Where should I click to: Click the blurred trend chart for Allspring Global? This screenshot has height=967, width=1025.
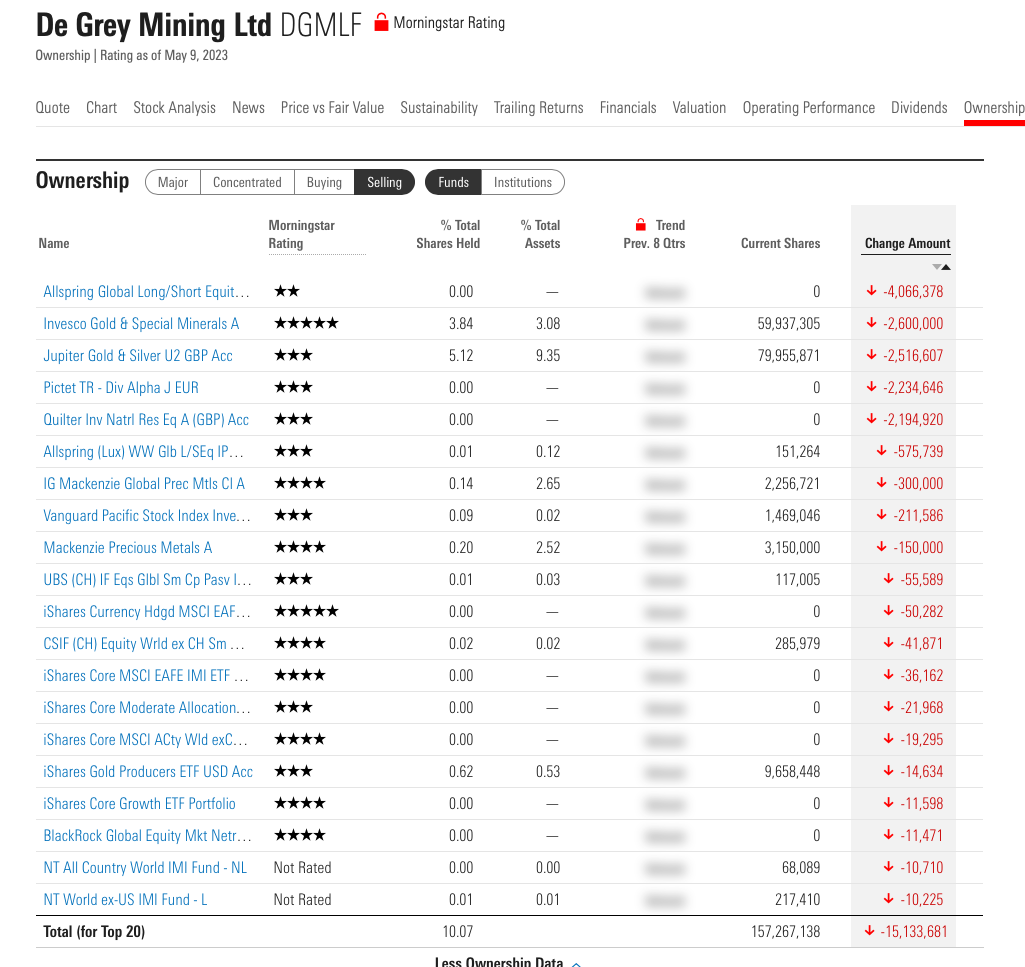click(x=664, y=292)
